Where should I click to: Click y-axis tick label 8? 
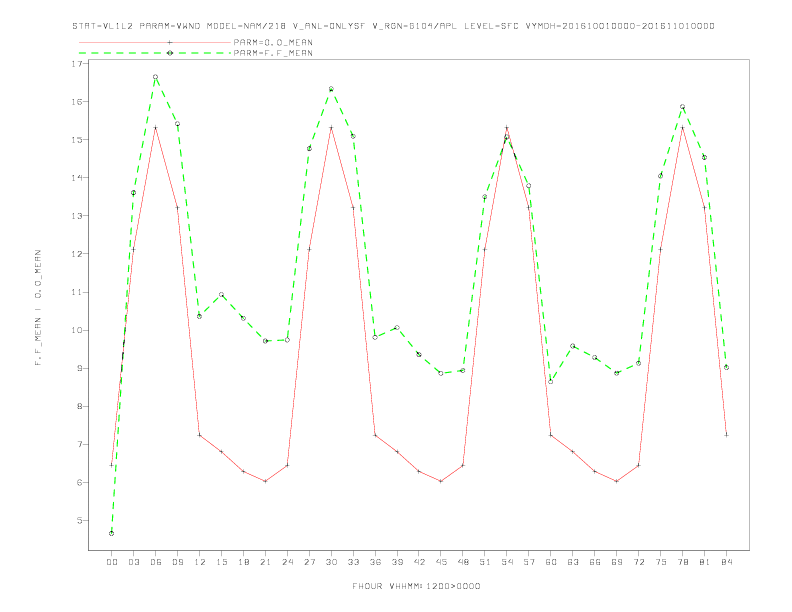(80, 406)
